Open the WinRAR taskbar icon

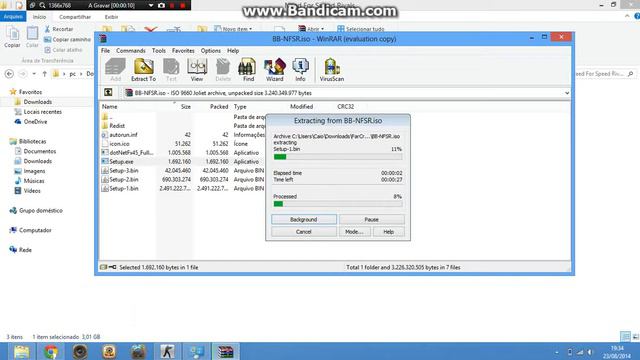coord(225,351)
